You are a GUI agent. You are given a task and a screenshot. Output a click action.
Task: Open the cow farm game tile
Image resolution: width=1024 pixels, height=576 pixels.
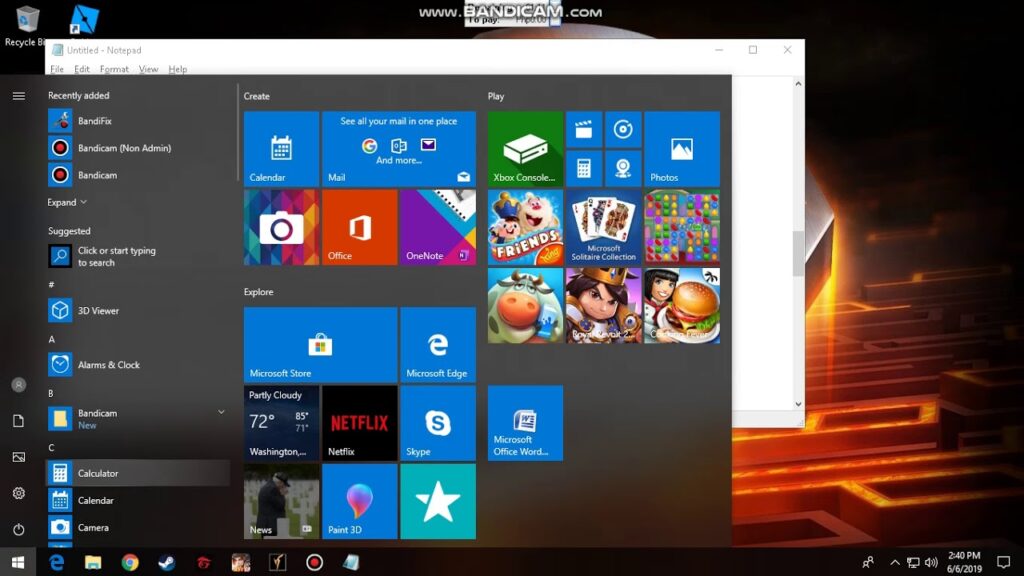pos(526,306)
